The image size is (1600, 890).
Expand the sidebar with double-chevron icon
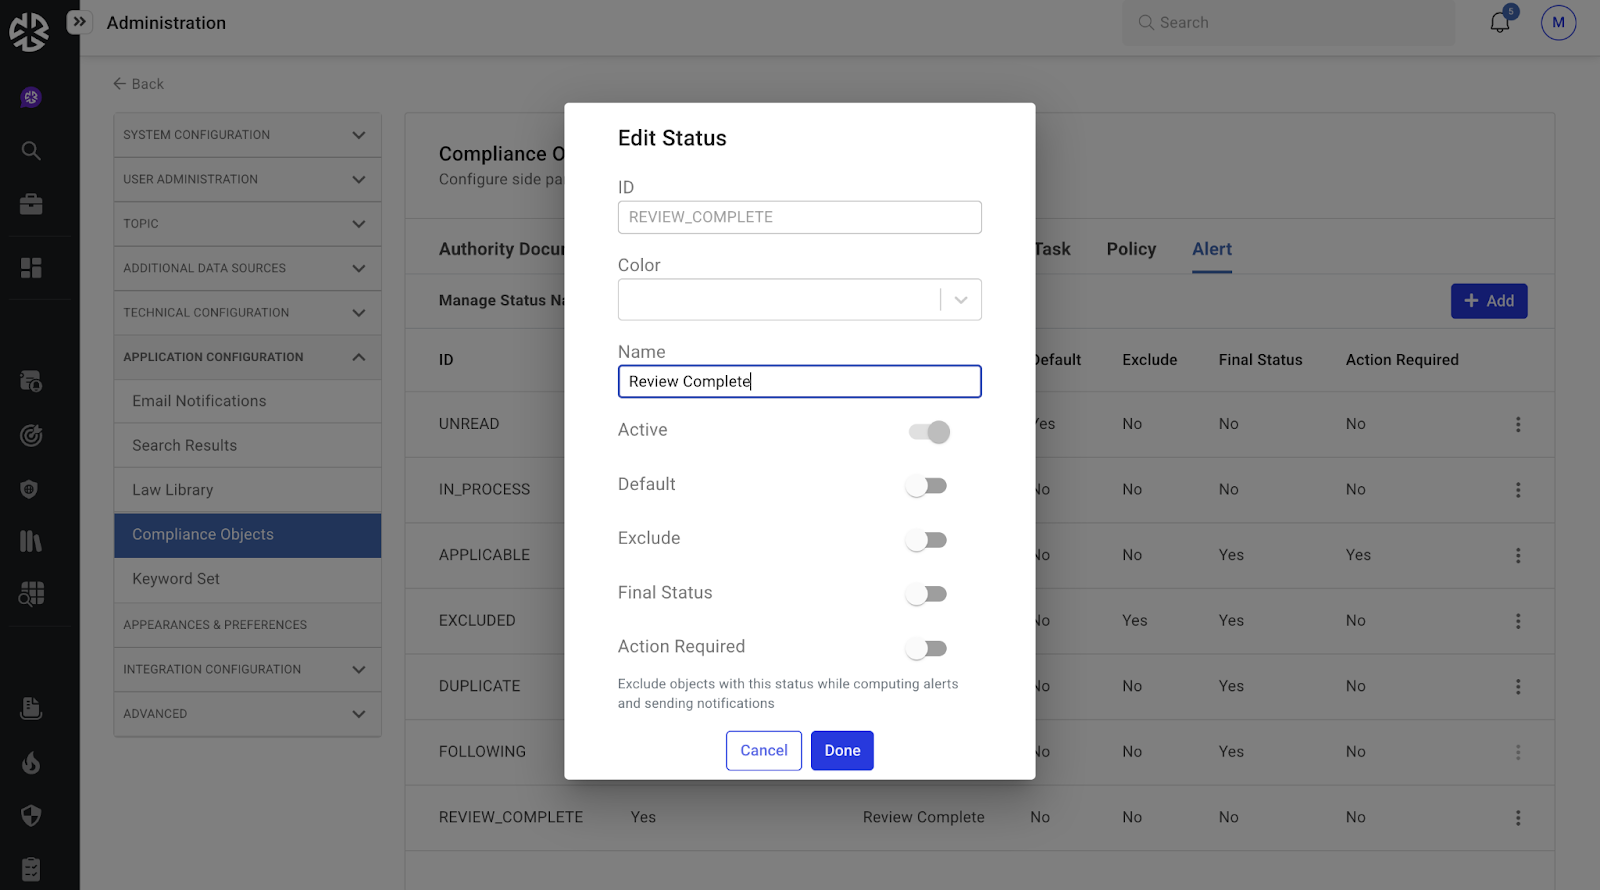[x=79, y=22]
